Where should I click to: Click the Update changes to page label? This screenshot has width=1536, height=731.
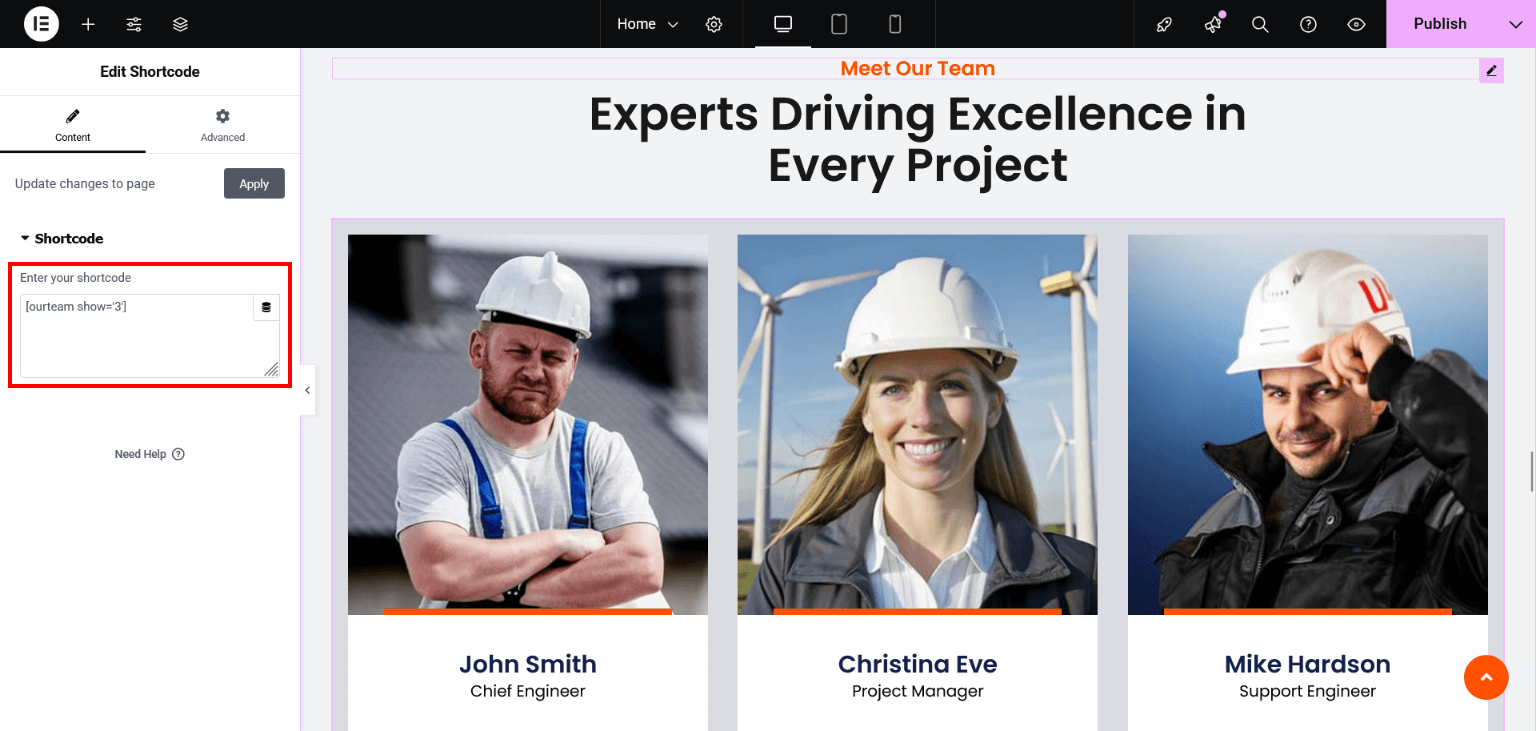click(85, 184)
